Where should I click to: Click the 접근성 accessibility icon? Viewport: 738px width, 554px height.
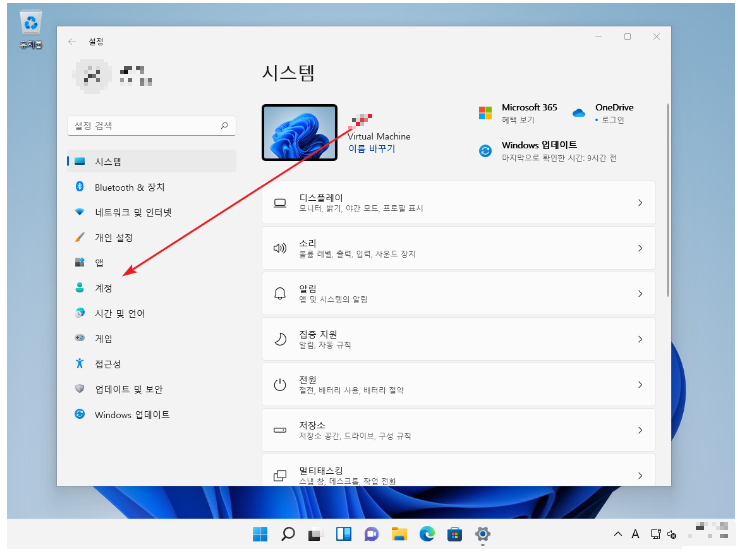tap(80, 363)
